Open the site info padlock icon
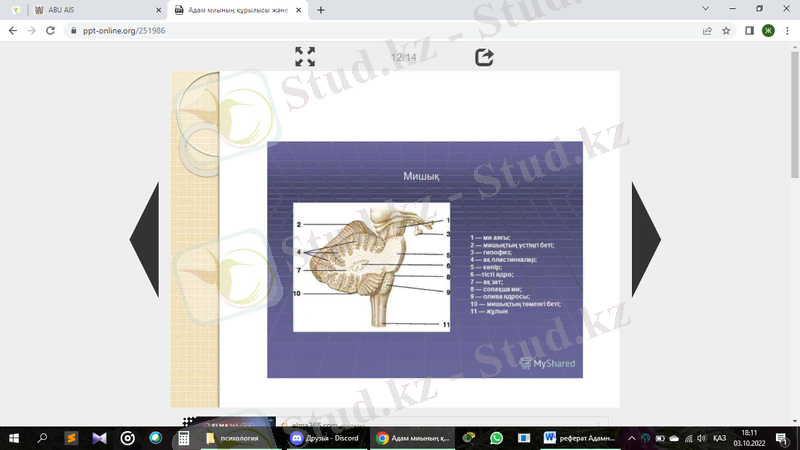 (73, 31)
